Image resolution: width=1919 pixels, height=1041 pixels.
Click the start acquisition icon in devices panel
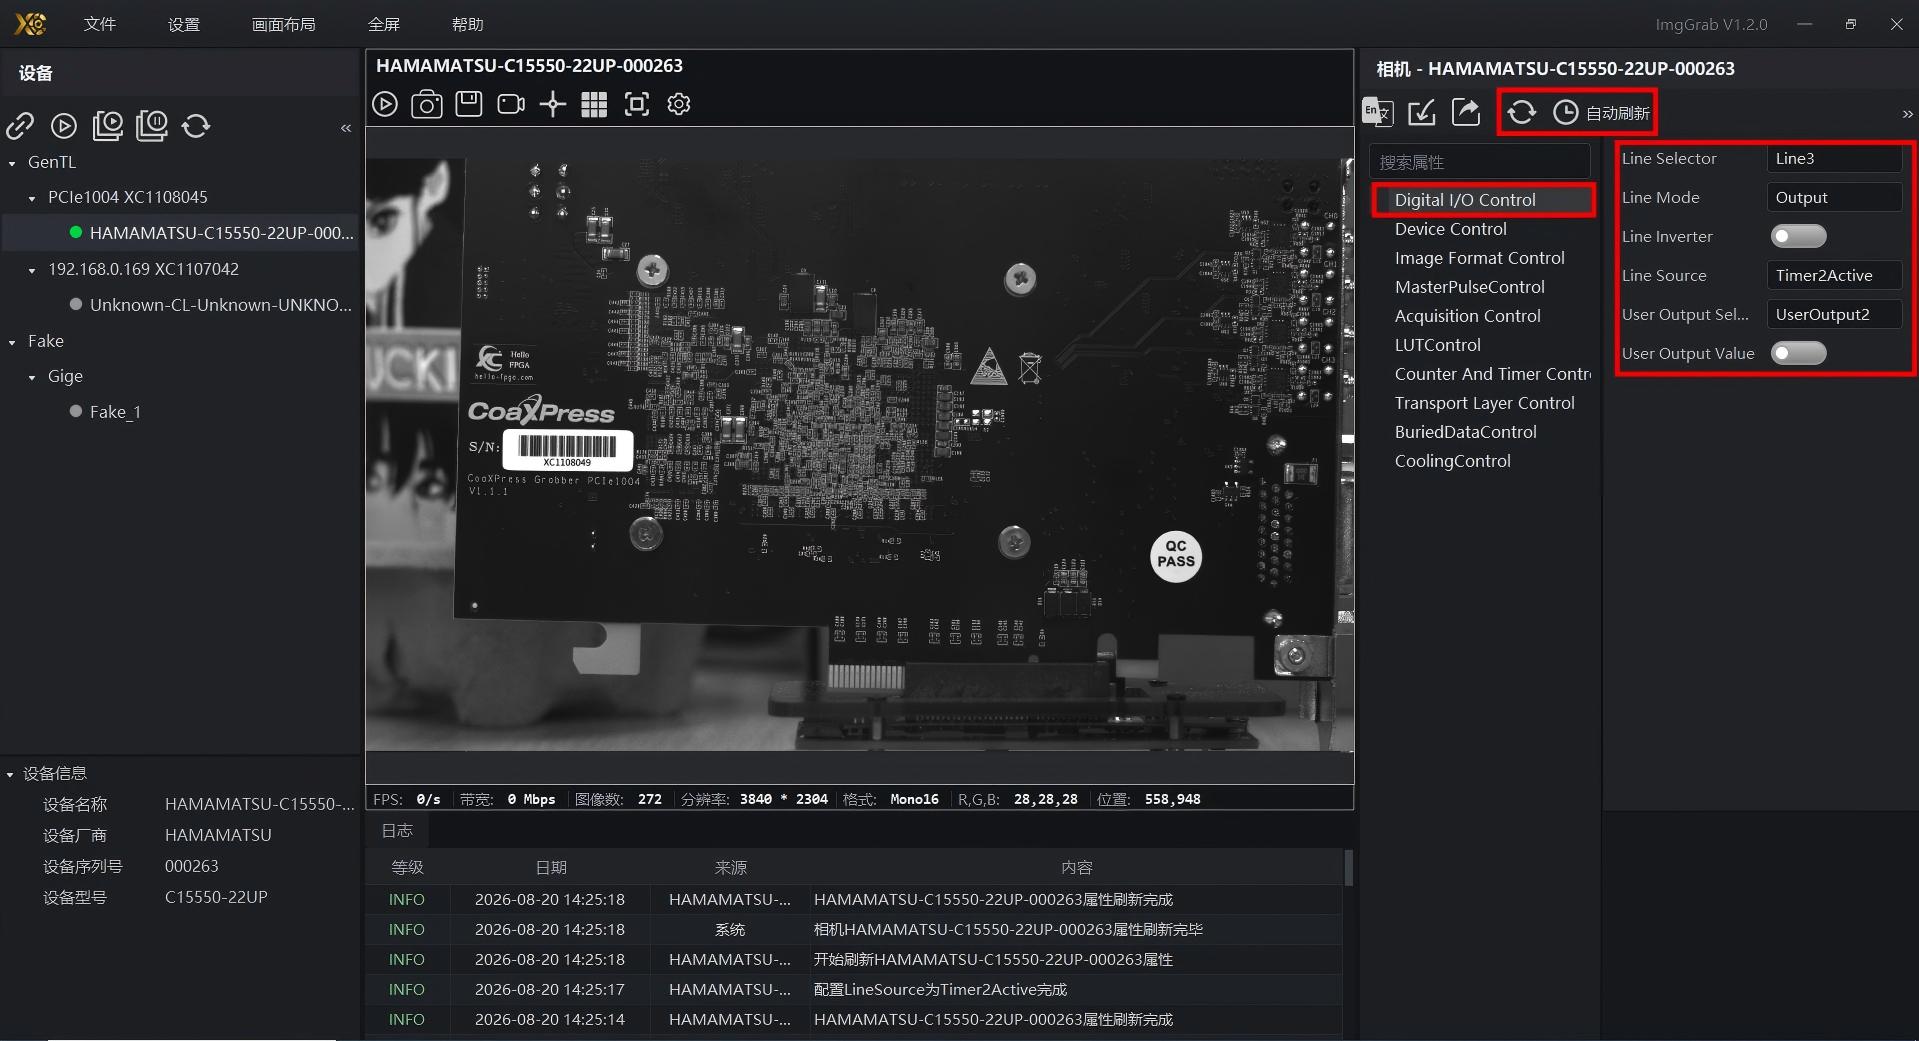pos(64,126)
